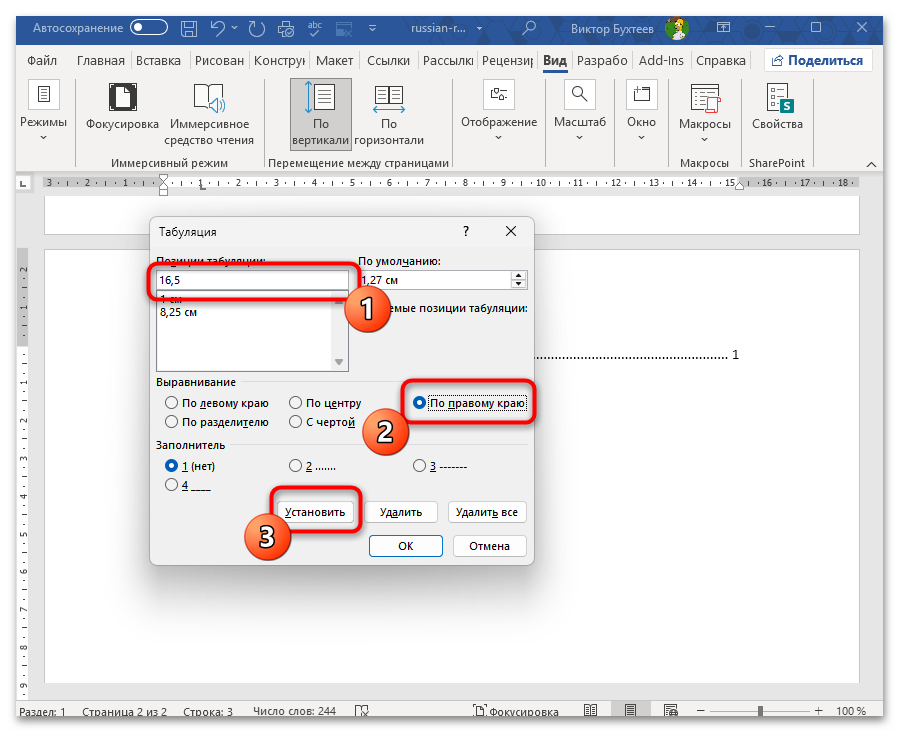899x732 pixels.
Task: Open the Help ribbon tab
Action: tap(721, 61)
